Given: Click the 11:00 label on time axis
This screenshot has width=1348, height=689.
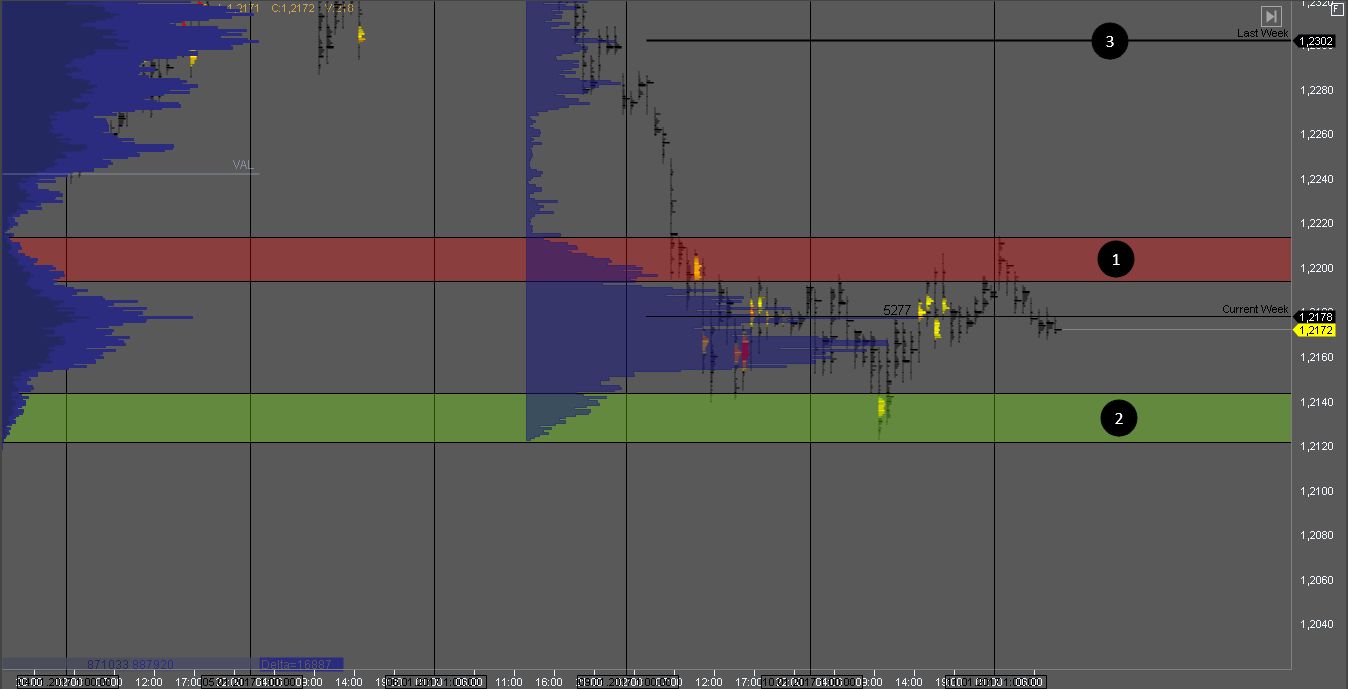Looking at the screenshot, I should (510, 682).
